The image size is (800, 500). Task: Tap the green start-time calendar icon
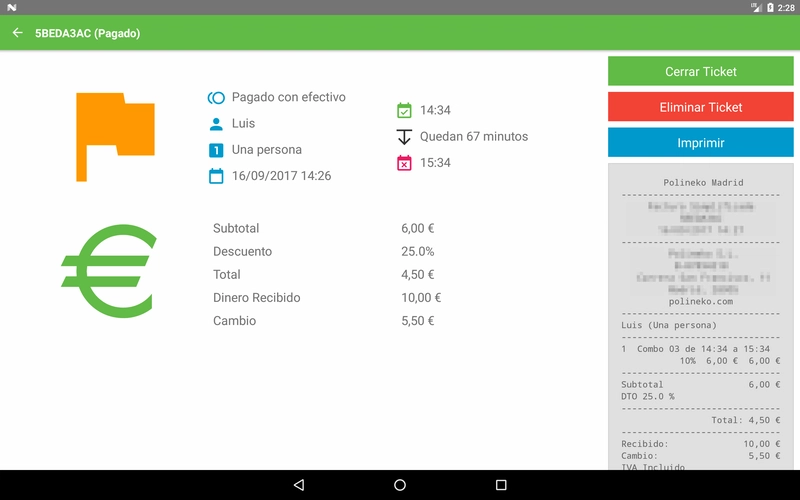(x=404, y=111)
